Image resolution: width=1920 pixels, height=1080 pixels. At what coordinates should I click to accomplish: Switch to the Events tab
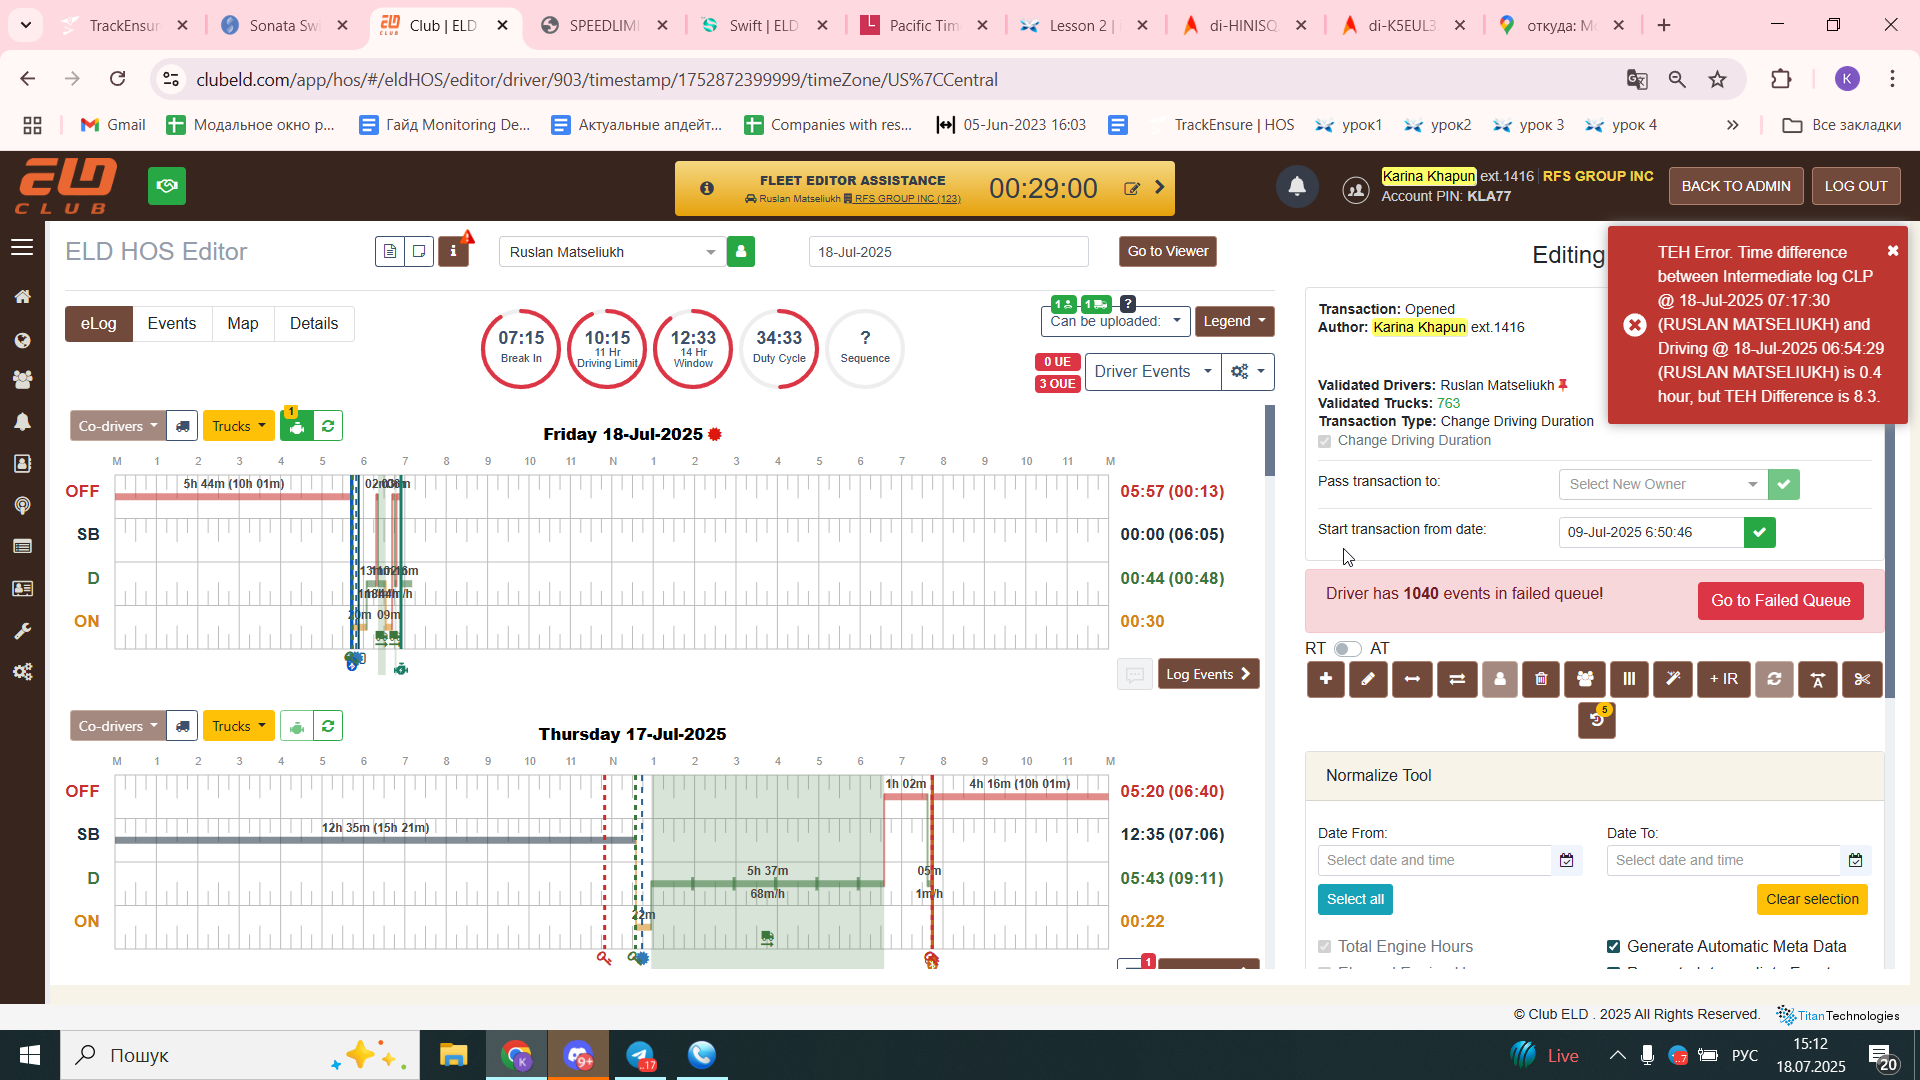pyautogui.click(x=172, y=324)
